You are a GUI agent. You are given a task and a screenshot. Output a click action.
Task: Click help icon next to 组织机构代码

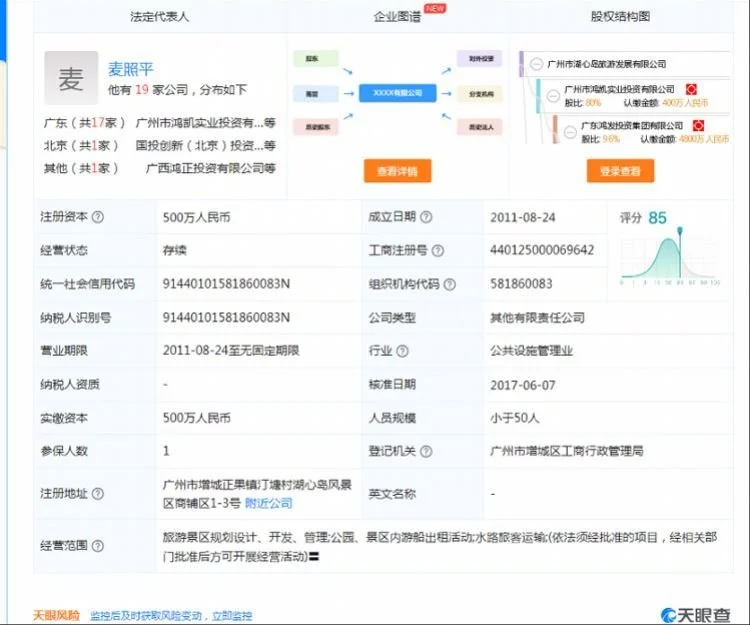point(450,285)
